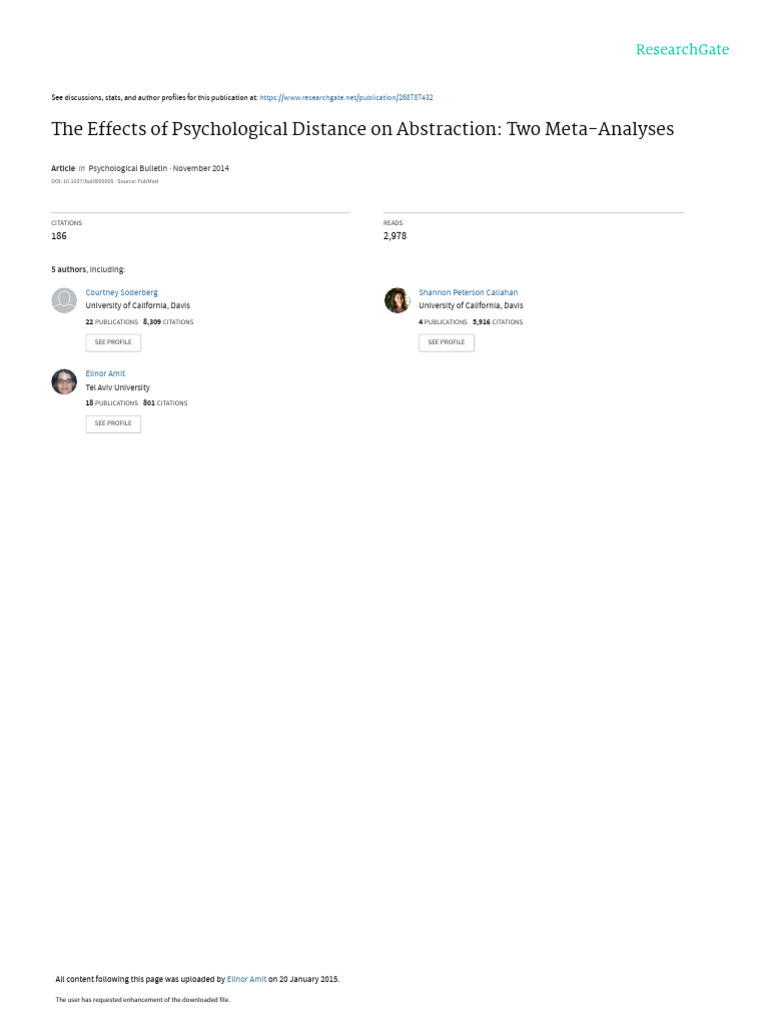The height and width of the screenshot is (1024, 768).
Task: Click the ResearchGate logo
Action: (x=682, y=49)
